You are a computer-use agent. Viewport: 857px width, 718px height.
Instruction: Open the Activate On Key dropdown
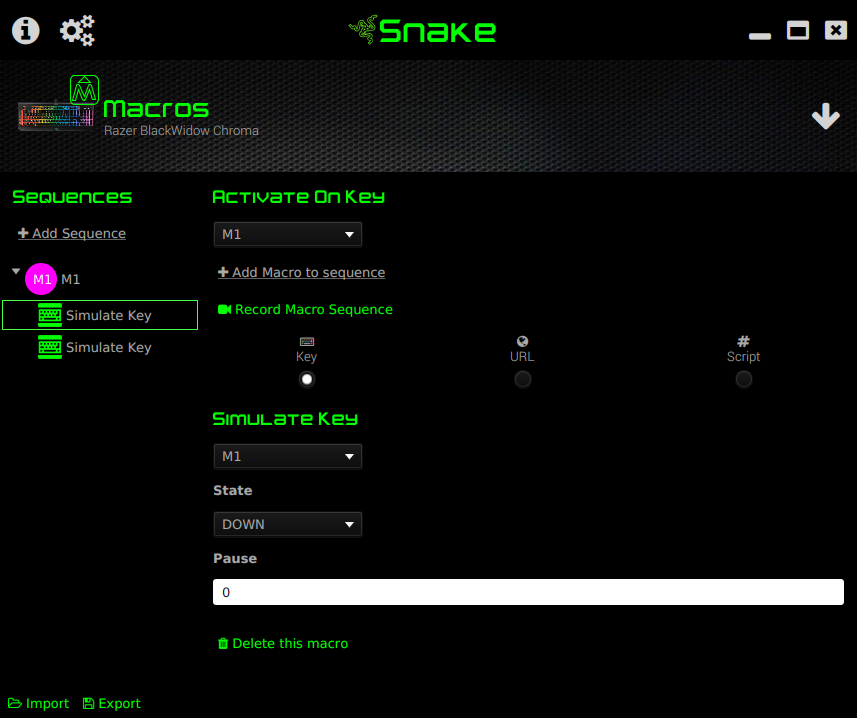287,234
